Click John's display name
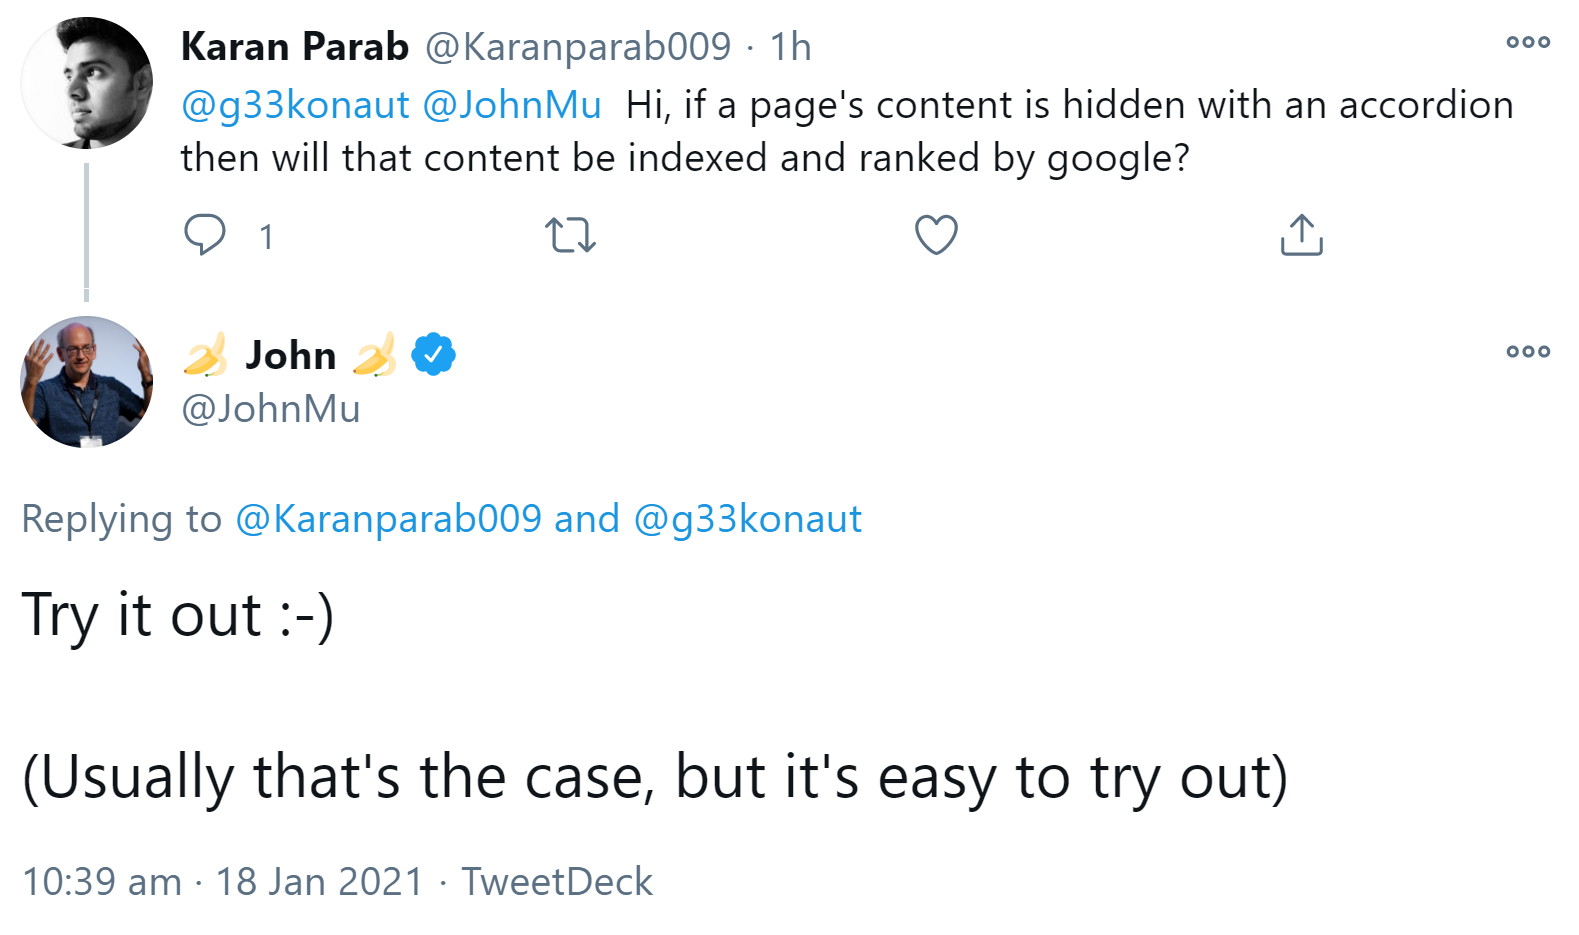 292,354
